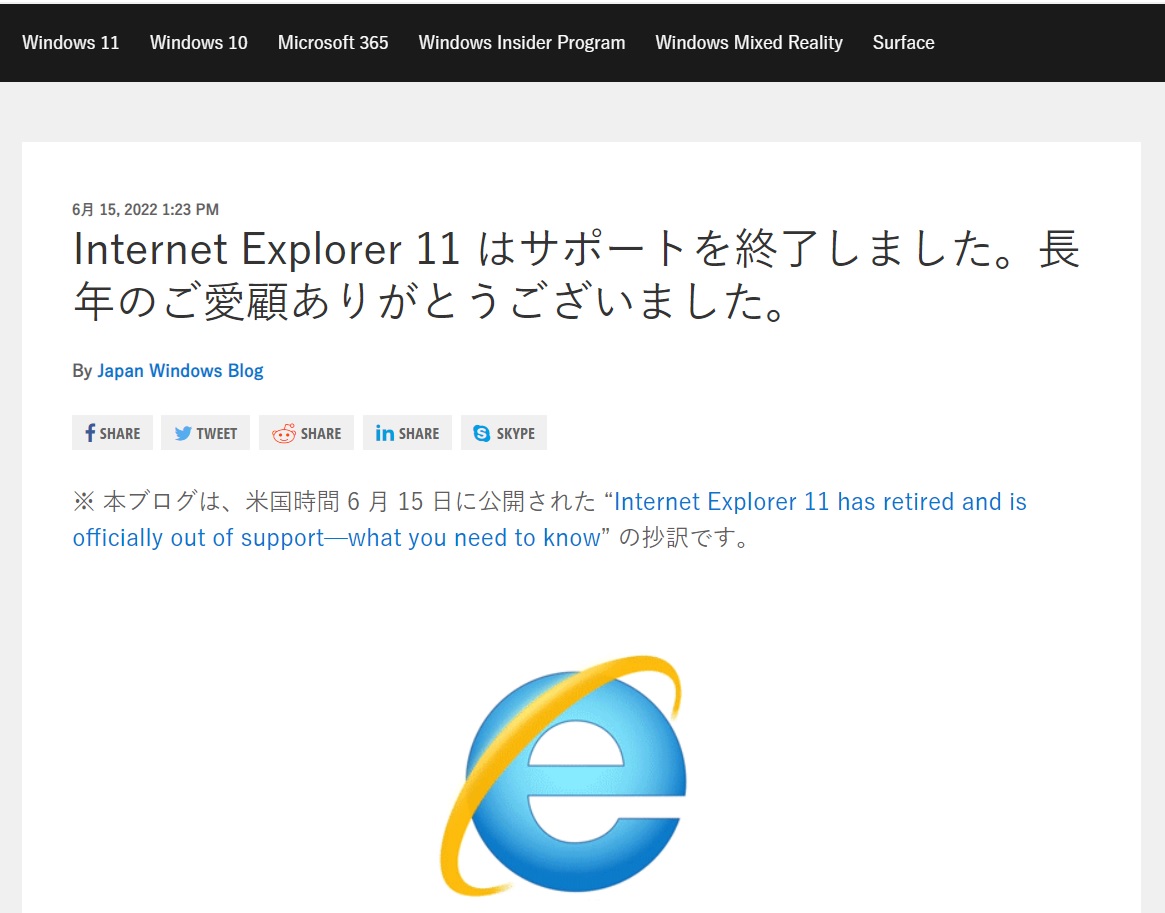Select Surface in the navigation bar
Viewport: 1165px width, 913px height.
pos(903,42)
